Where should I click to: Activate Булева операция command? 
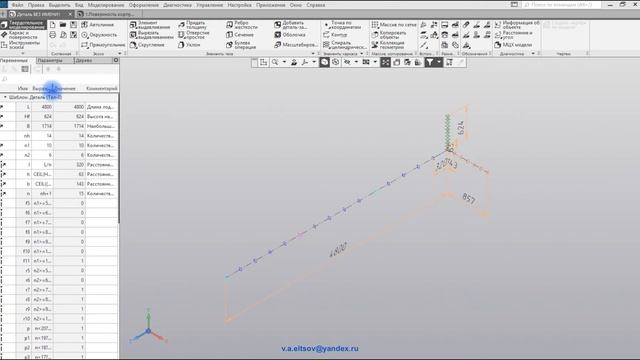[241, 44]
